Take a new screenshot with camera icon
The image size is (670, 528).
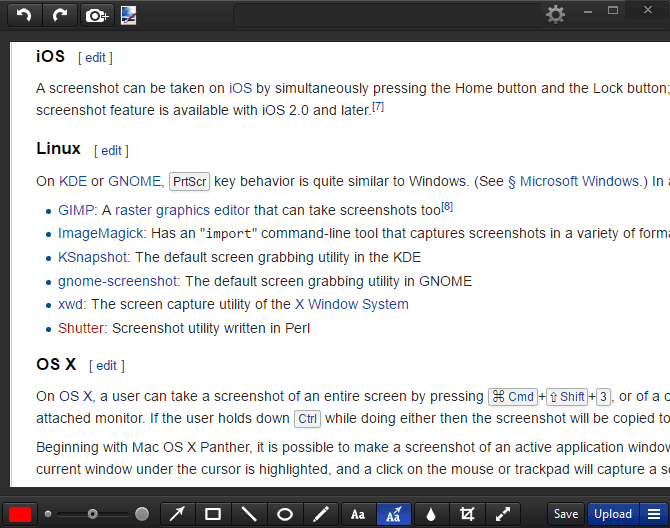click(97, 16)
